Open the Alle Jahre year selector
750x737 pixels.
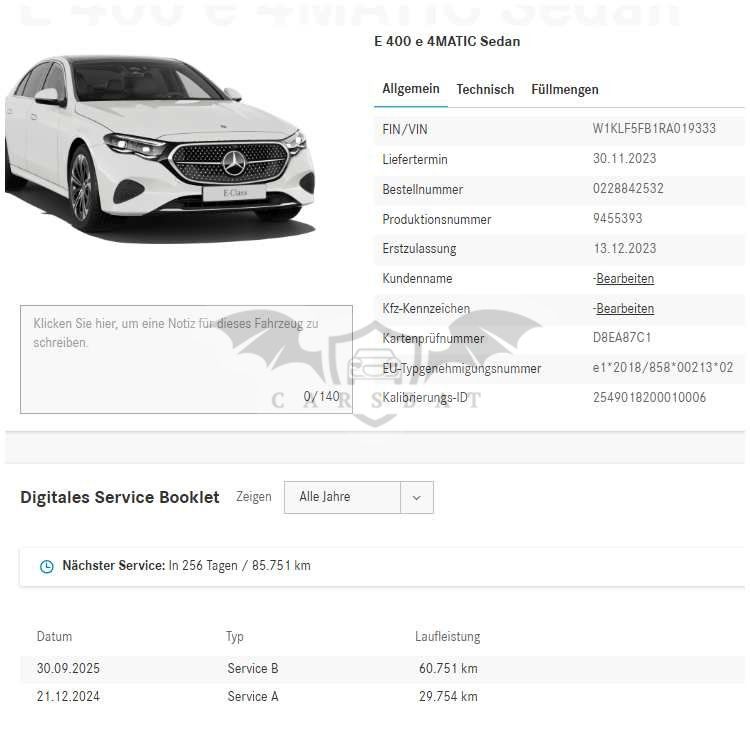click(359, 497)
